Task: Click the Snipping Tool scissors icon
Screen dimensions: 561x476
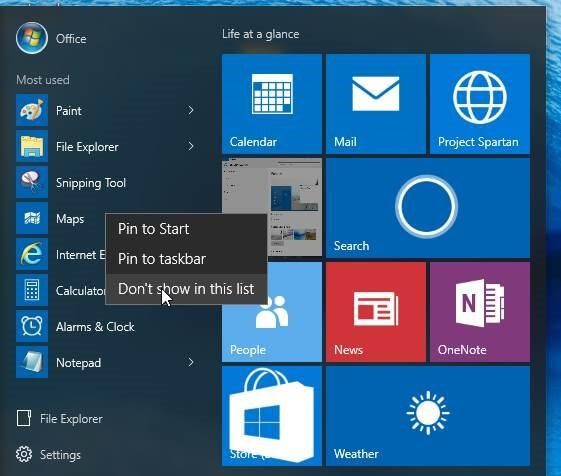Action: tap(32, 182)
